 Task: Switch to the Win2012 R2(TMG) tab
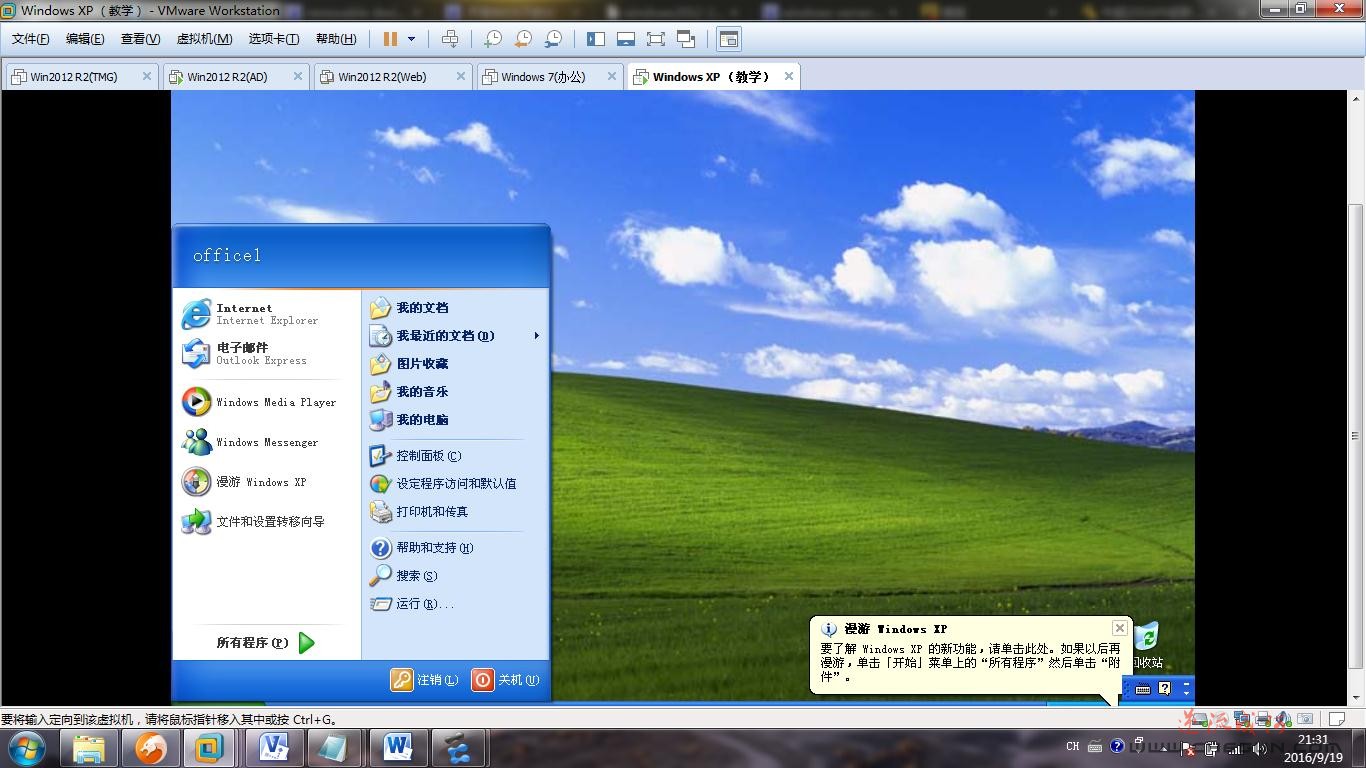pos(80,77)
